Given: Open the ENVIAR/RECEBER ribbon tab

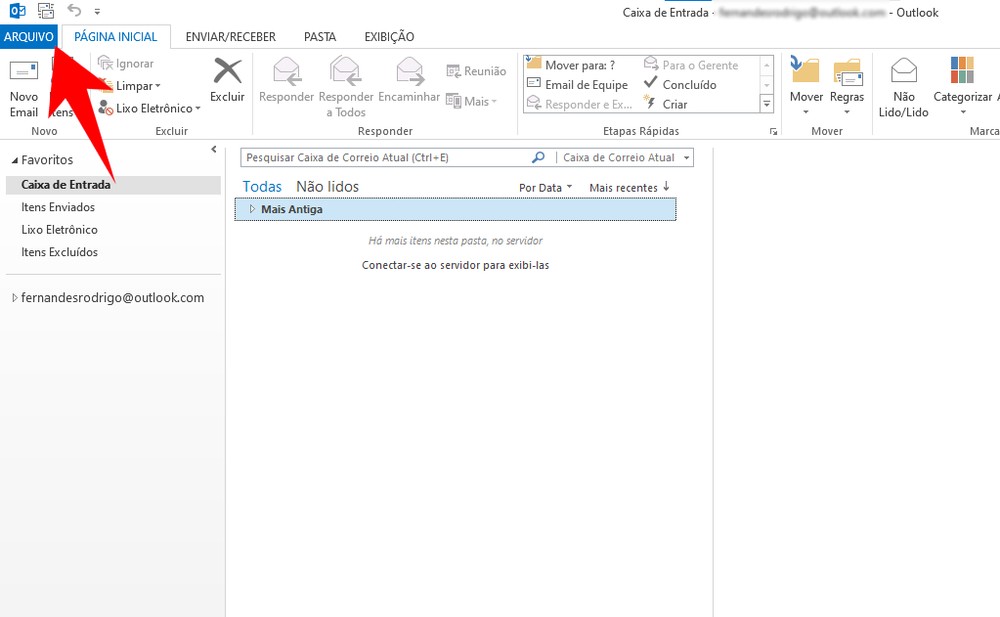Looking at the screenshot, I should pos(230,37).
